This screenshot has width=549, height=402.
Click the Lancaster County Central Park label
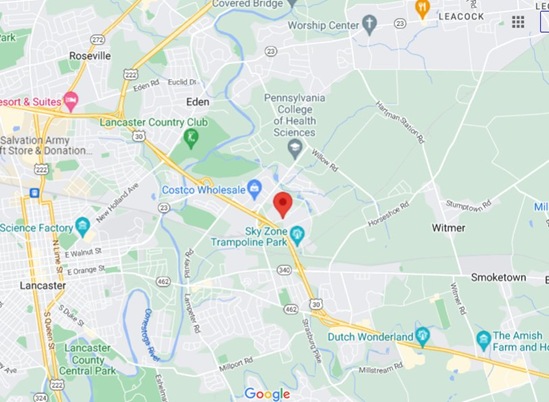pyautogui.click(x=88, y=359)
